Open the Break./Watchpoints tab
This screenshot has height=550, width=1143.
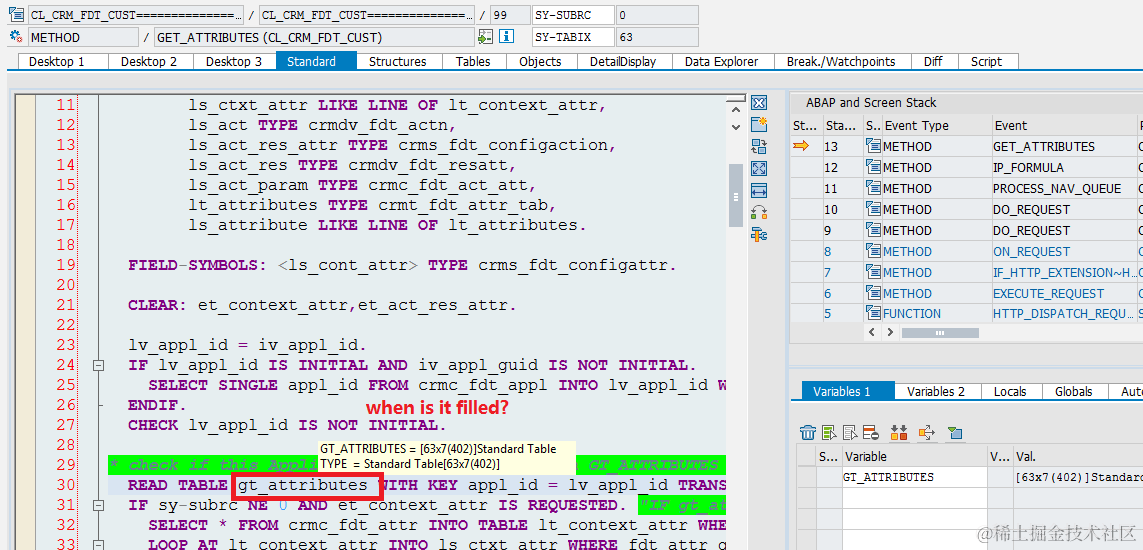[840, 62]
